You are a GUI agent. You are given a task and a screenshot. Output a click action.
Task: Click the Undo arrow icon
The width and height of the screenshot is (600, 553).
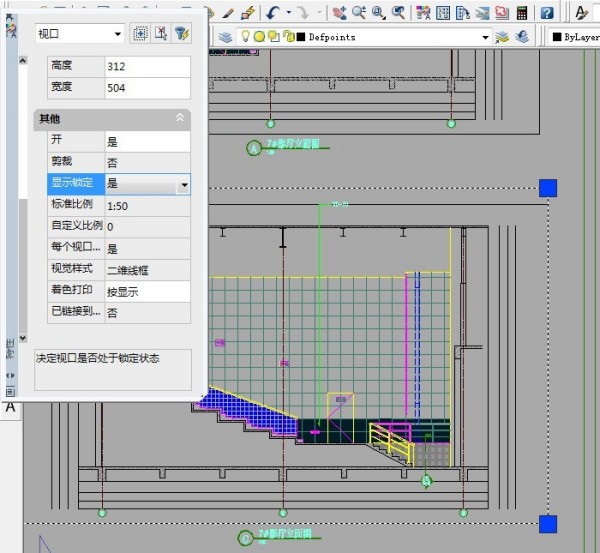pos(273,13)
